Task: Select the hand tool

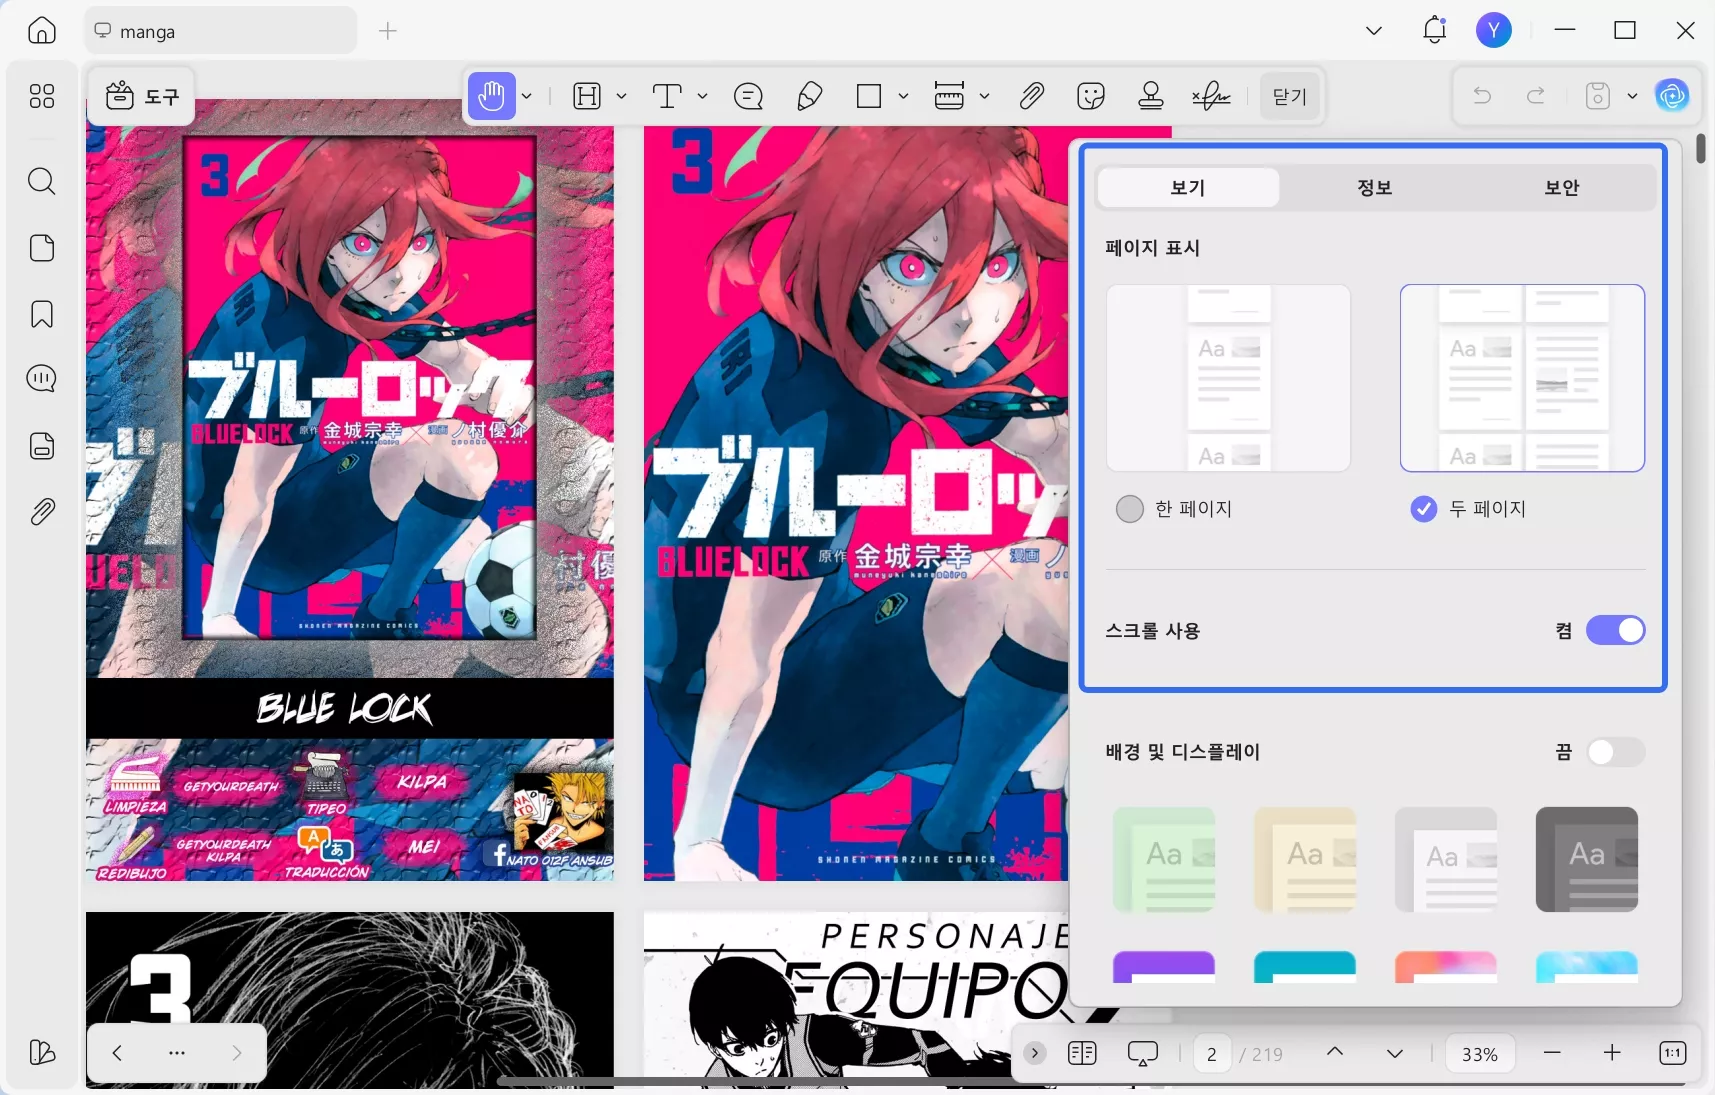Action: point(491,96)
